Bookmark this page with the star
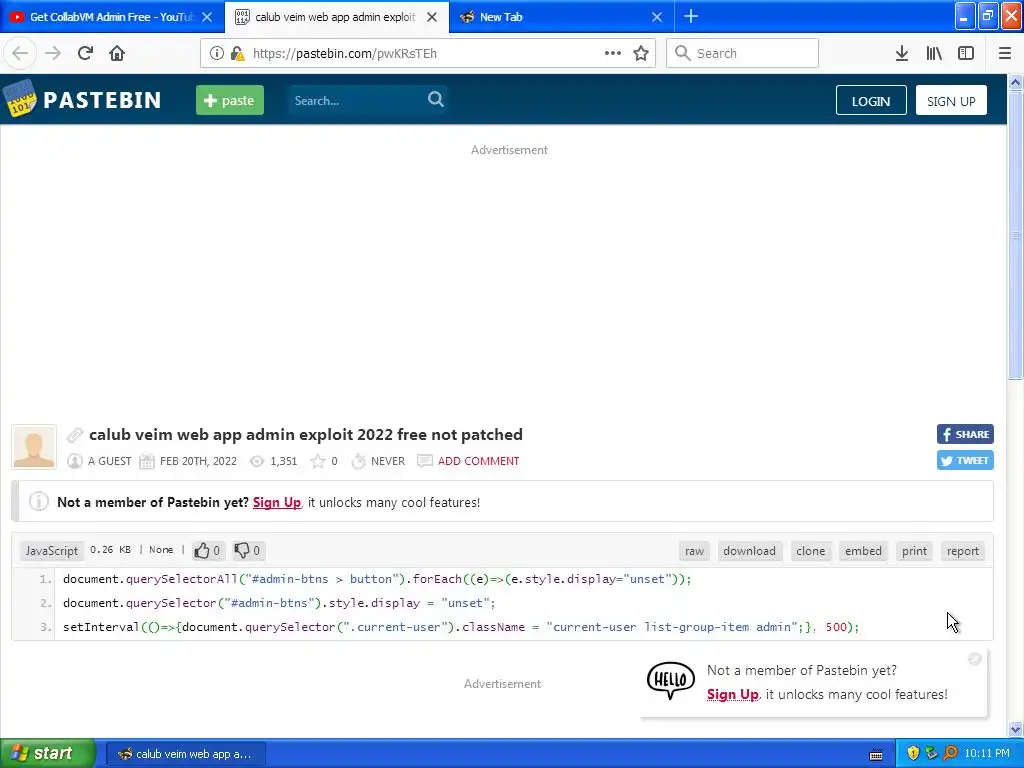 click(x=641, y=54)
